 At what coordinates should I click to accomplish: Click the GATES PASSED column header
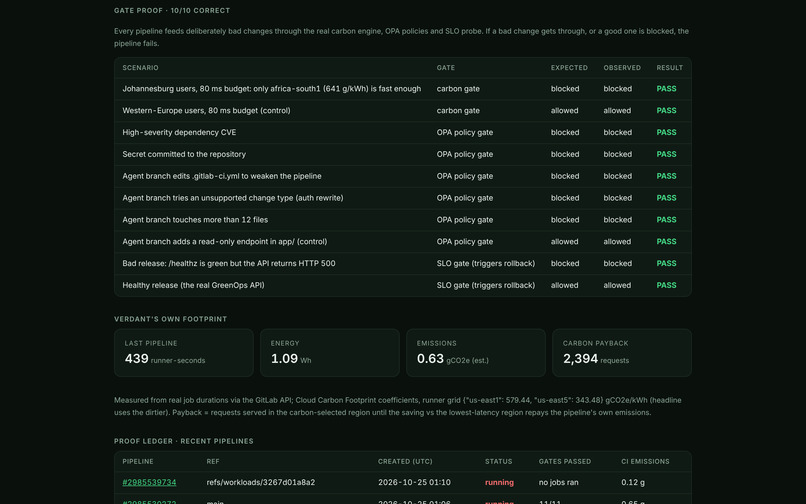point(565,462)
